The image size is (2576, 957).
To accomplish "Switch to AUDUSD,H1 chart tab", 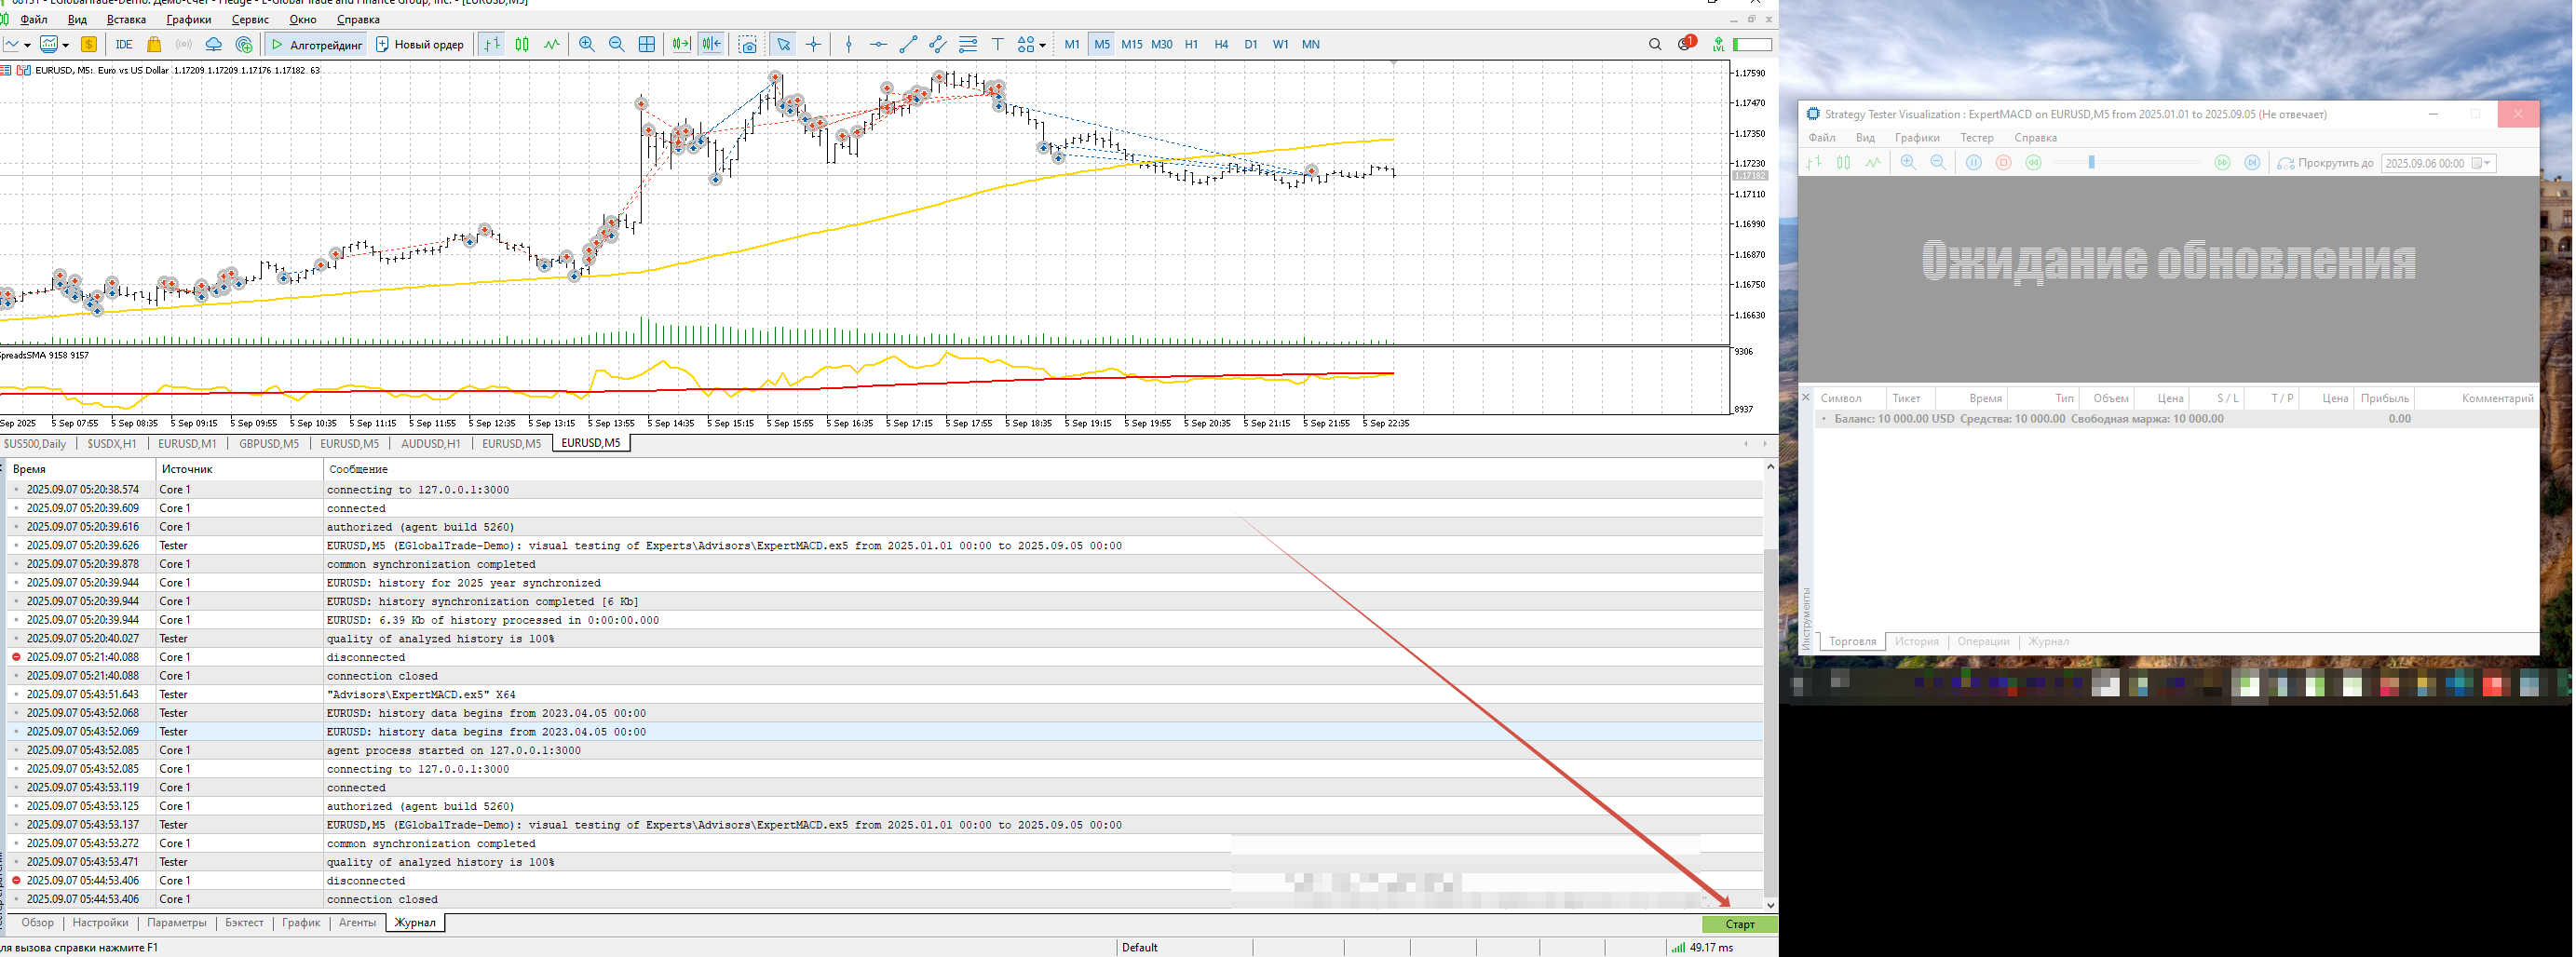I will (x=431, y=444).
